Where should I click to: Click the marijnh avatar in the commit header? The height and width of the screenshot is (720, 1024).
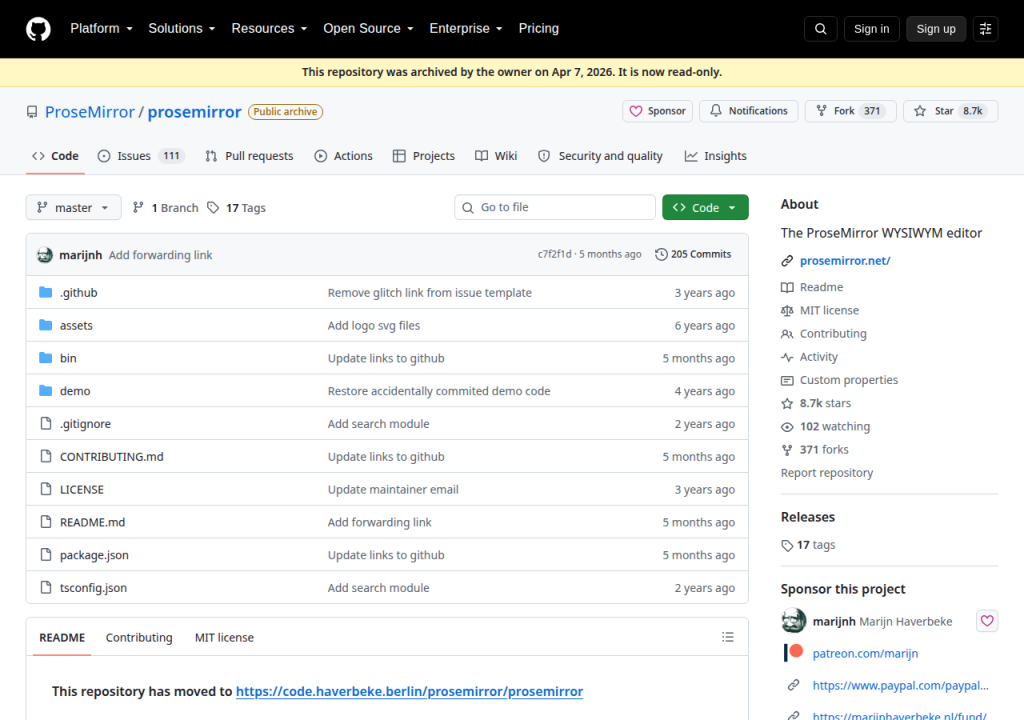pos(45,255)
